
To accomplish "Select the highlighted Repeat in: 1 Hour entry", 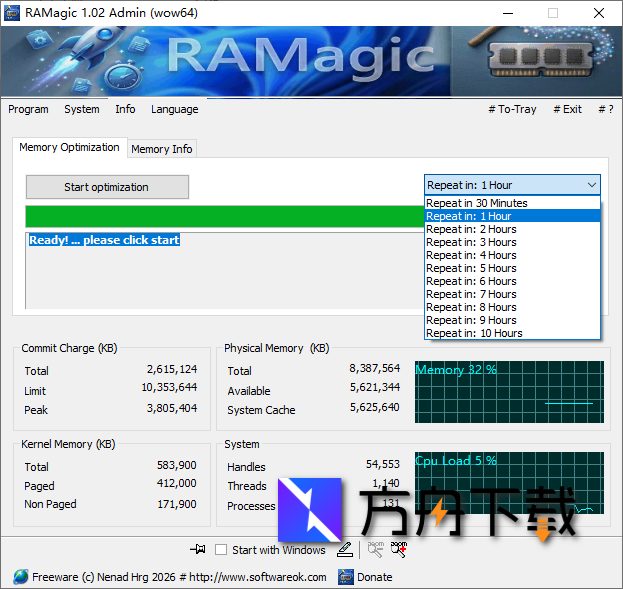I will pyautogui.click(x=512, y=216).
